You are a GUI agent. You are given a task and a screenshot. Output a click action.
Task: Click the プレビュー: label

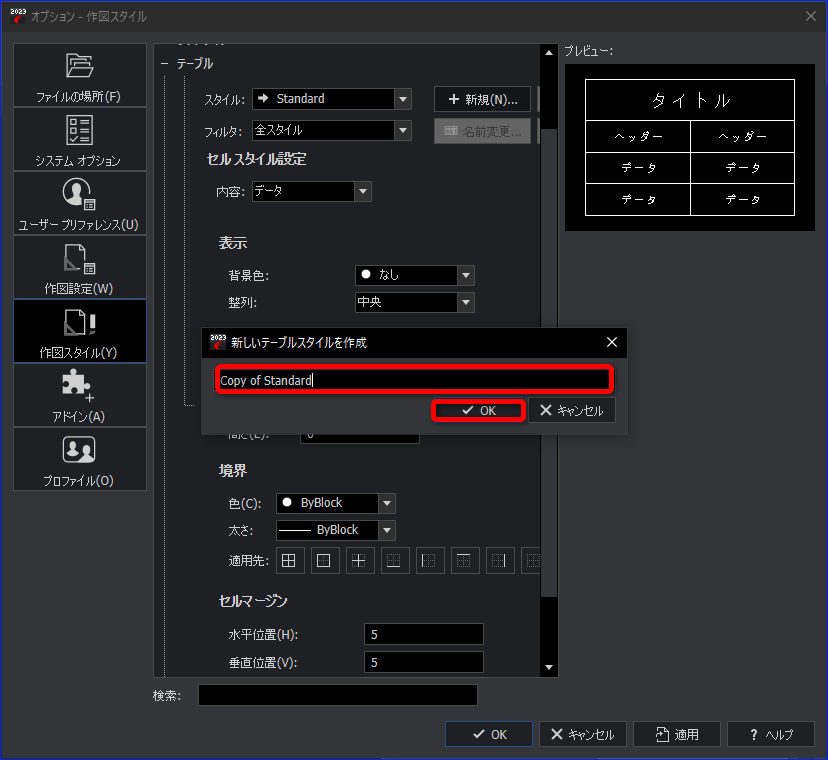[589, 51]
